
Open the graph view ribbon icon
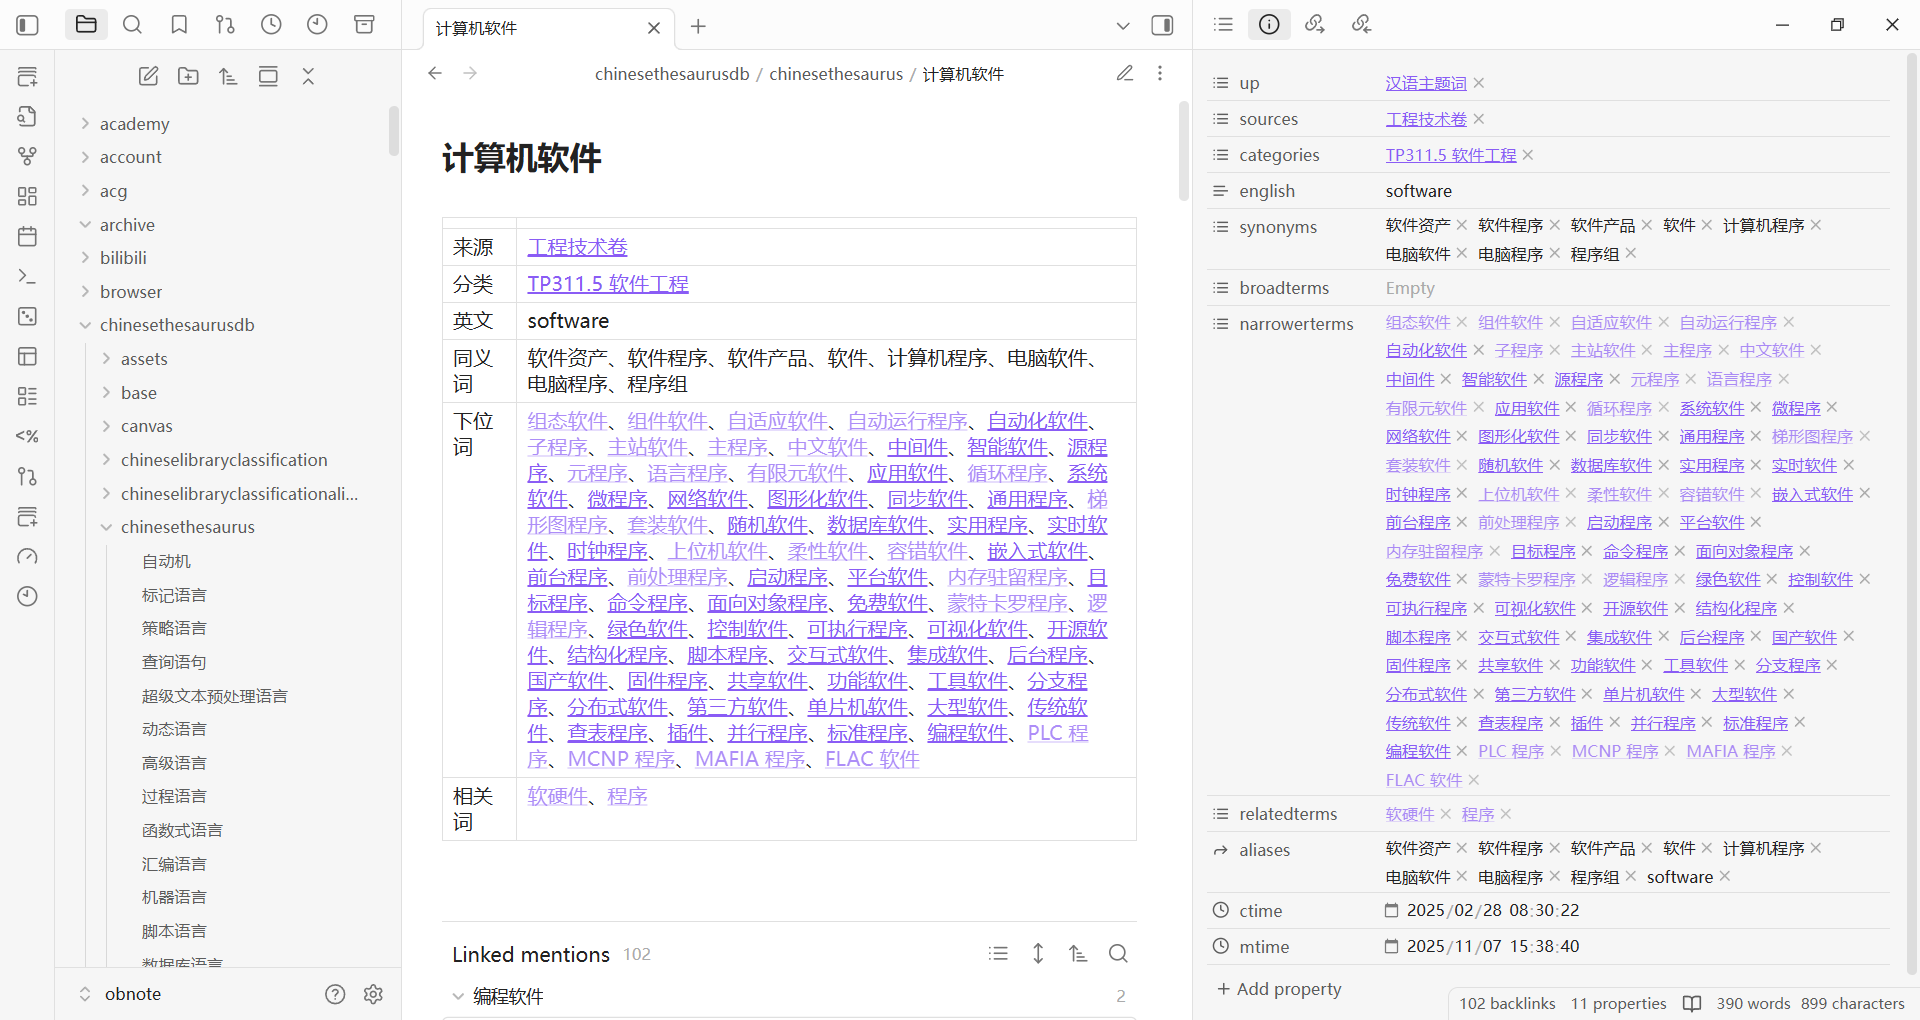27,156
